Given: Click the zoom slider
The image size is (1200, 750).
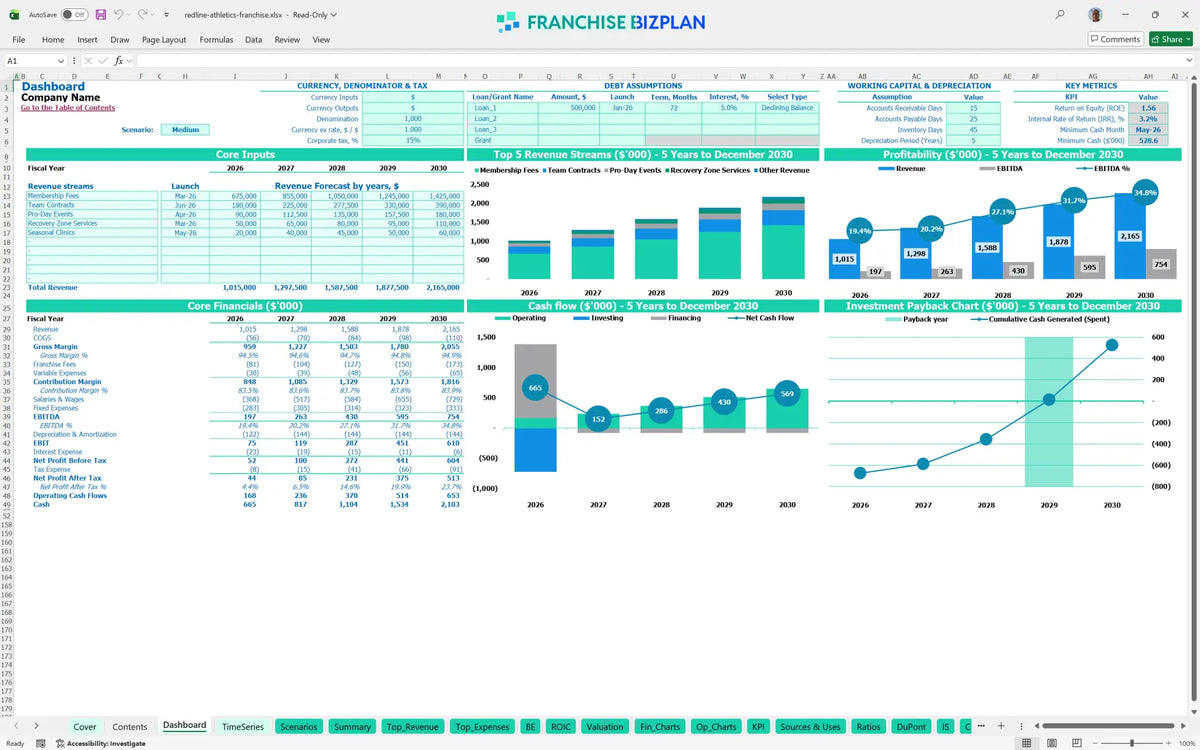Looking at the screenshot, I should [x=1130, y=743].
